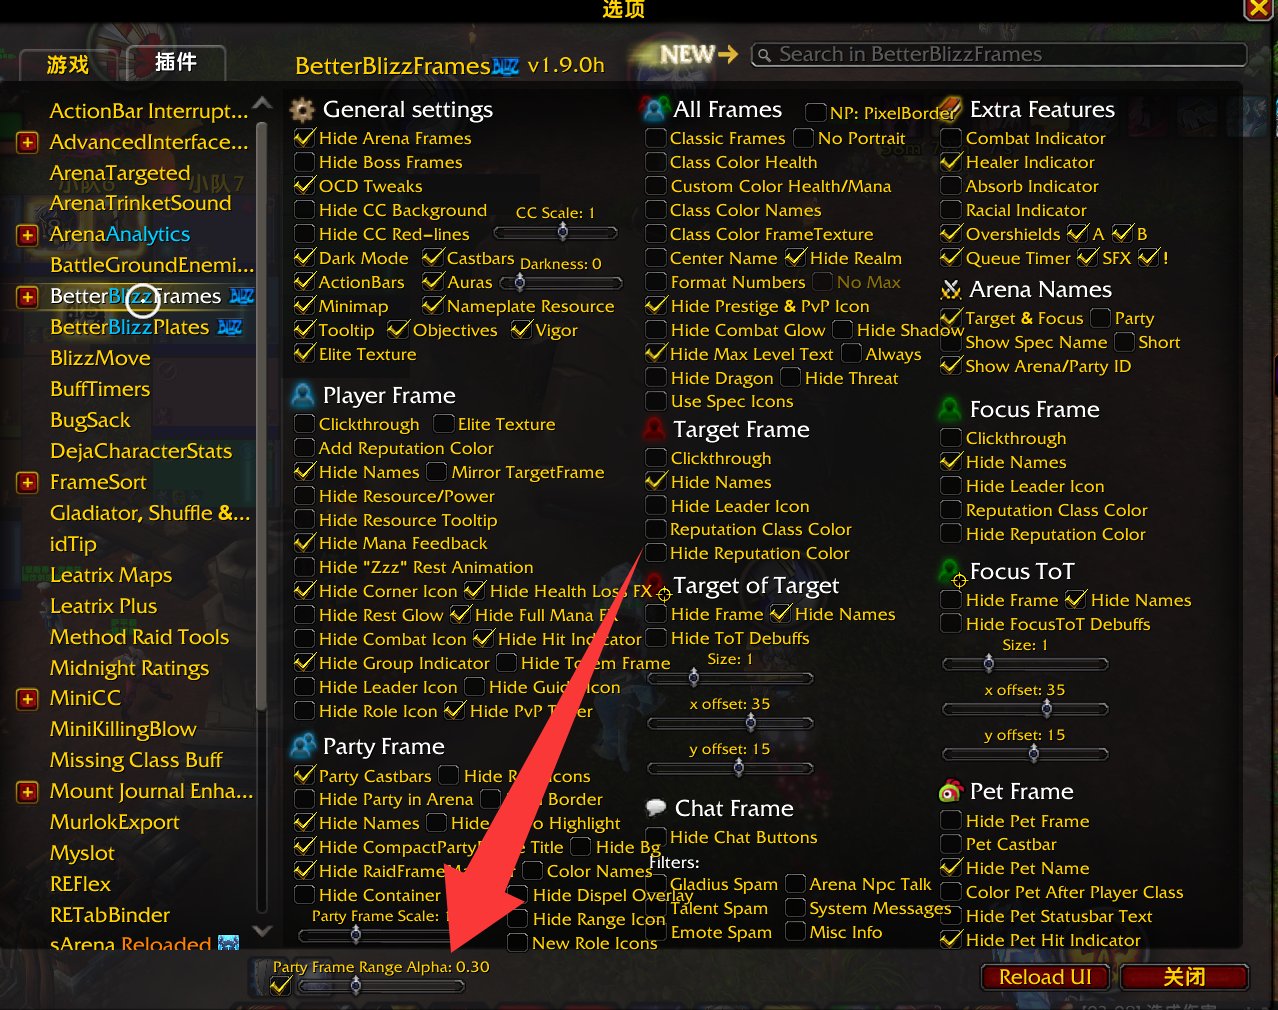Click the Arena Names crossed swords icon
Screen dimensions: 1278x1010
tap(951, 290)
